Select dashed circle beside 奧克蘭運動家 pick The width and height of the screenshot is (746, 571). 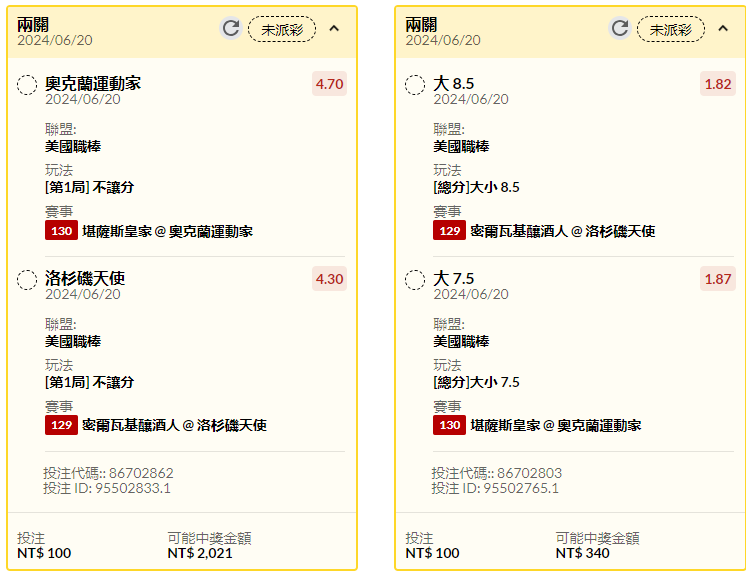[27, 85]
